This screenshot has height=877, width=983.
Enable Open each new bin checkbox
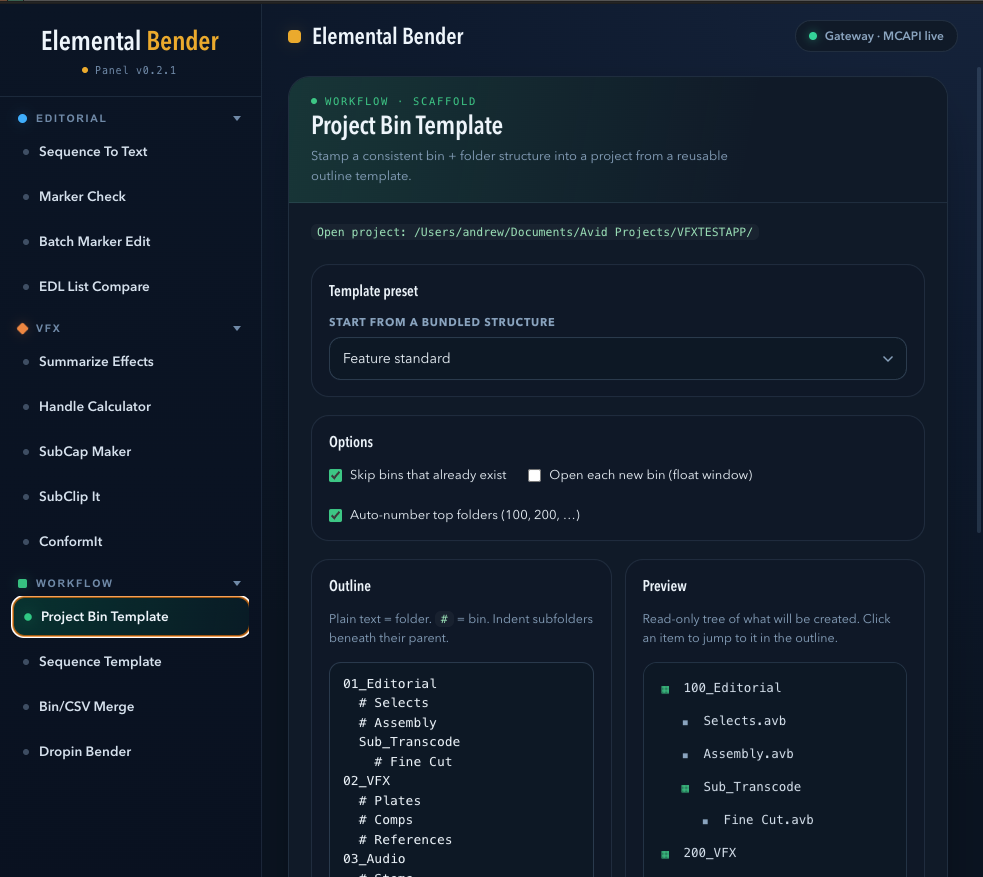534,475
